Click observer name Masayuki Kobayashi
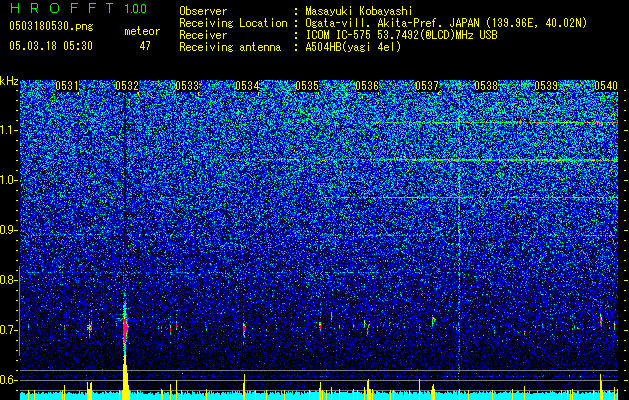 [x=359, y=11]
